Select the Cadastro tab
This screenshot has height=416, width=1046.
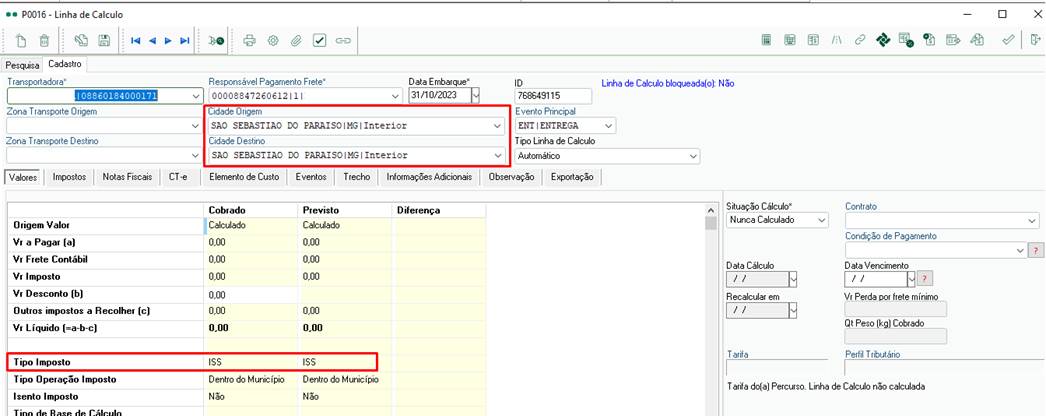(65, 64)
